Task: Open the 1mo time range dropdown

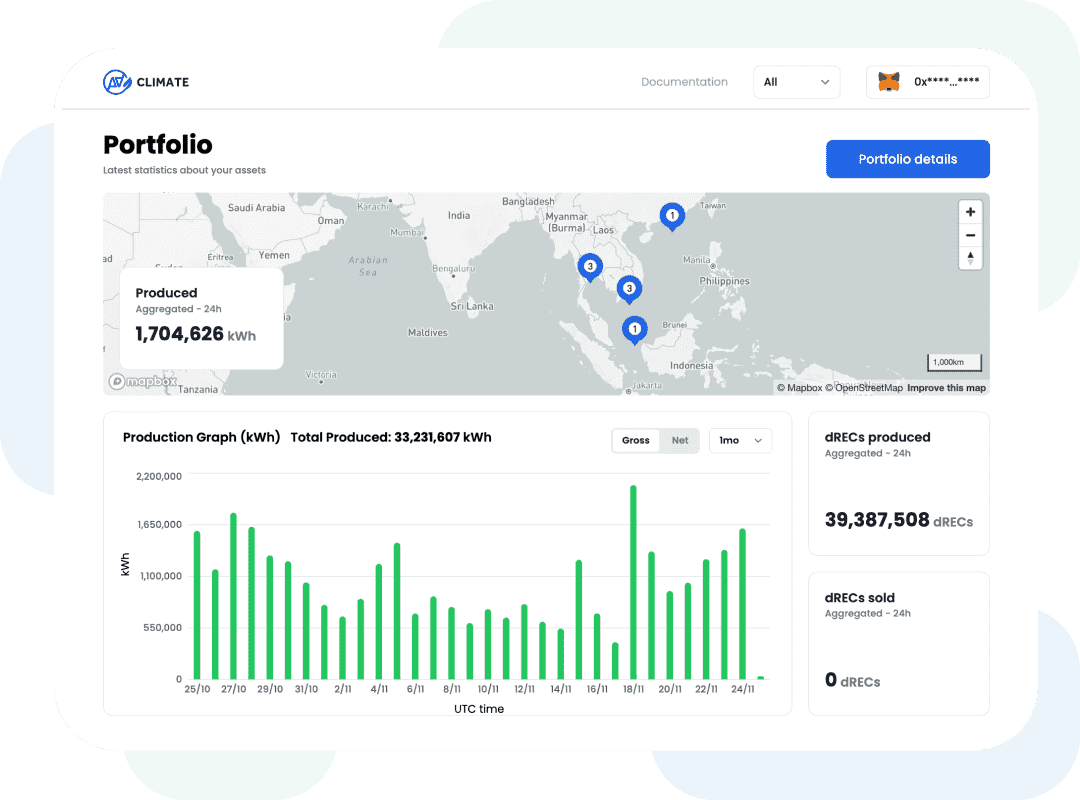Action: point(740,440)
